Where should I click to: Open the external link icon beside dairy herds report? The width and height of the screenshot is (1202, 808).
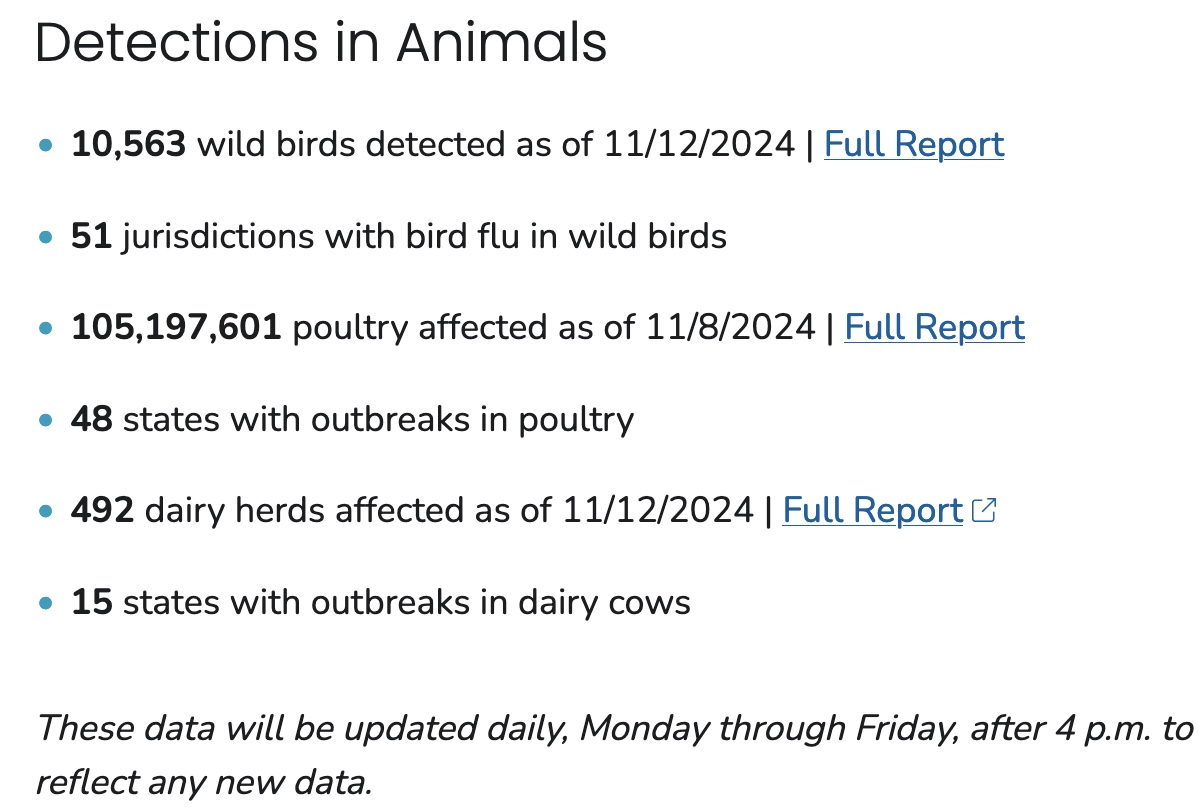pyautogui.click(x=985, y=511)
